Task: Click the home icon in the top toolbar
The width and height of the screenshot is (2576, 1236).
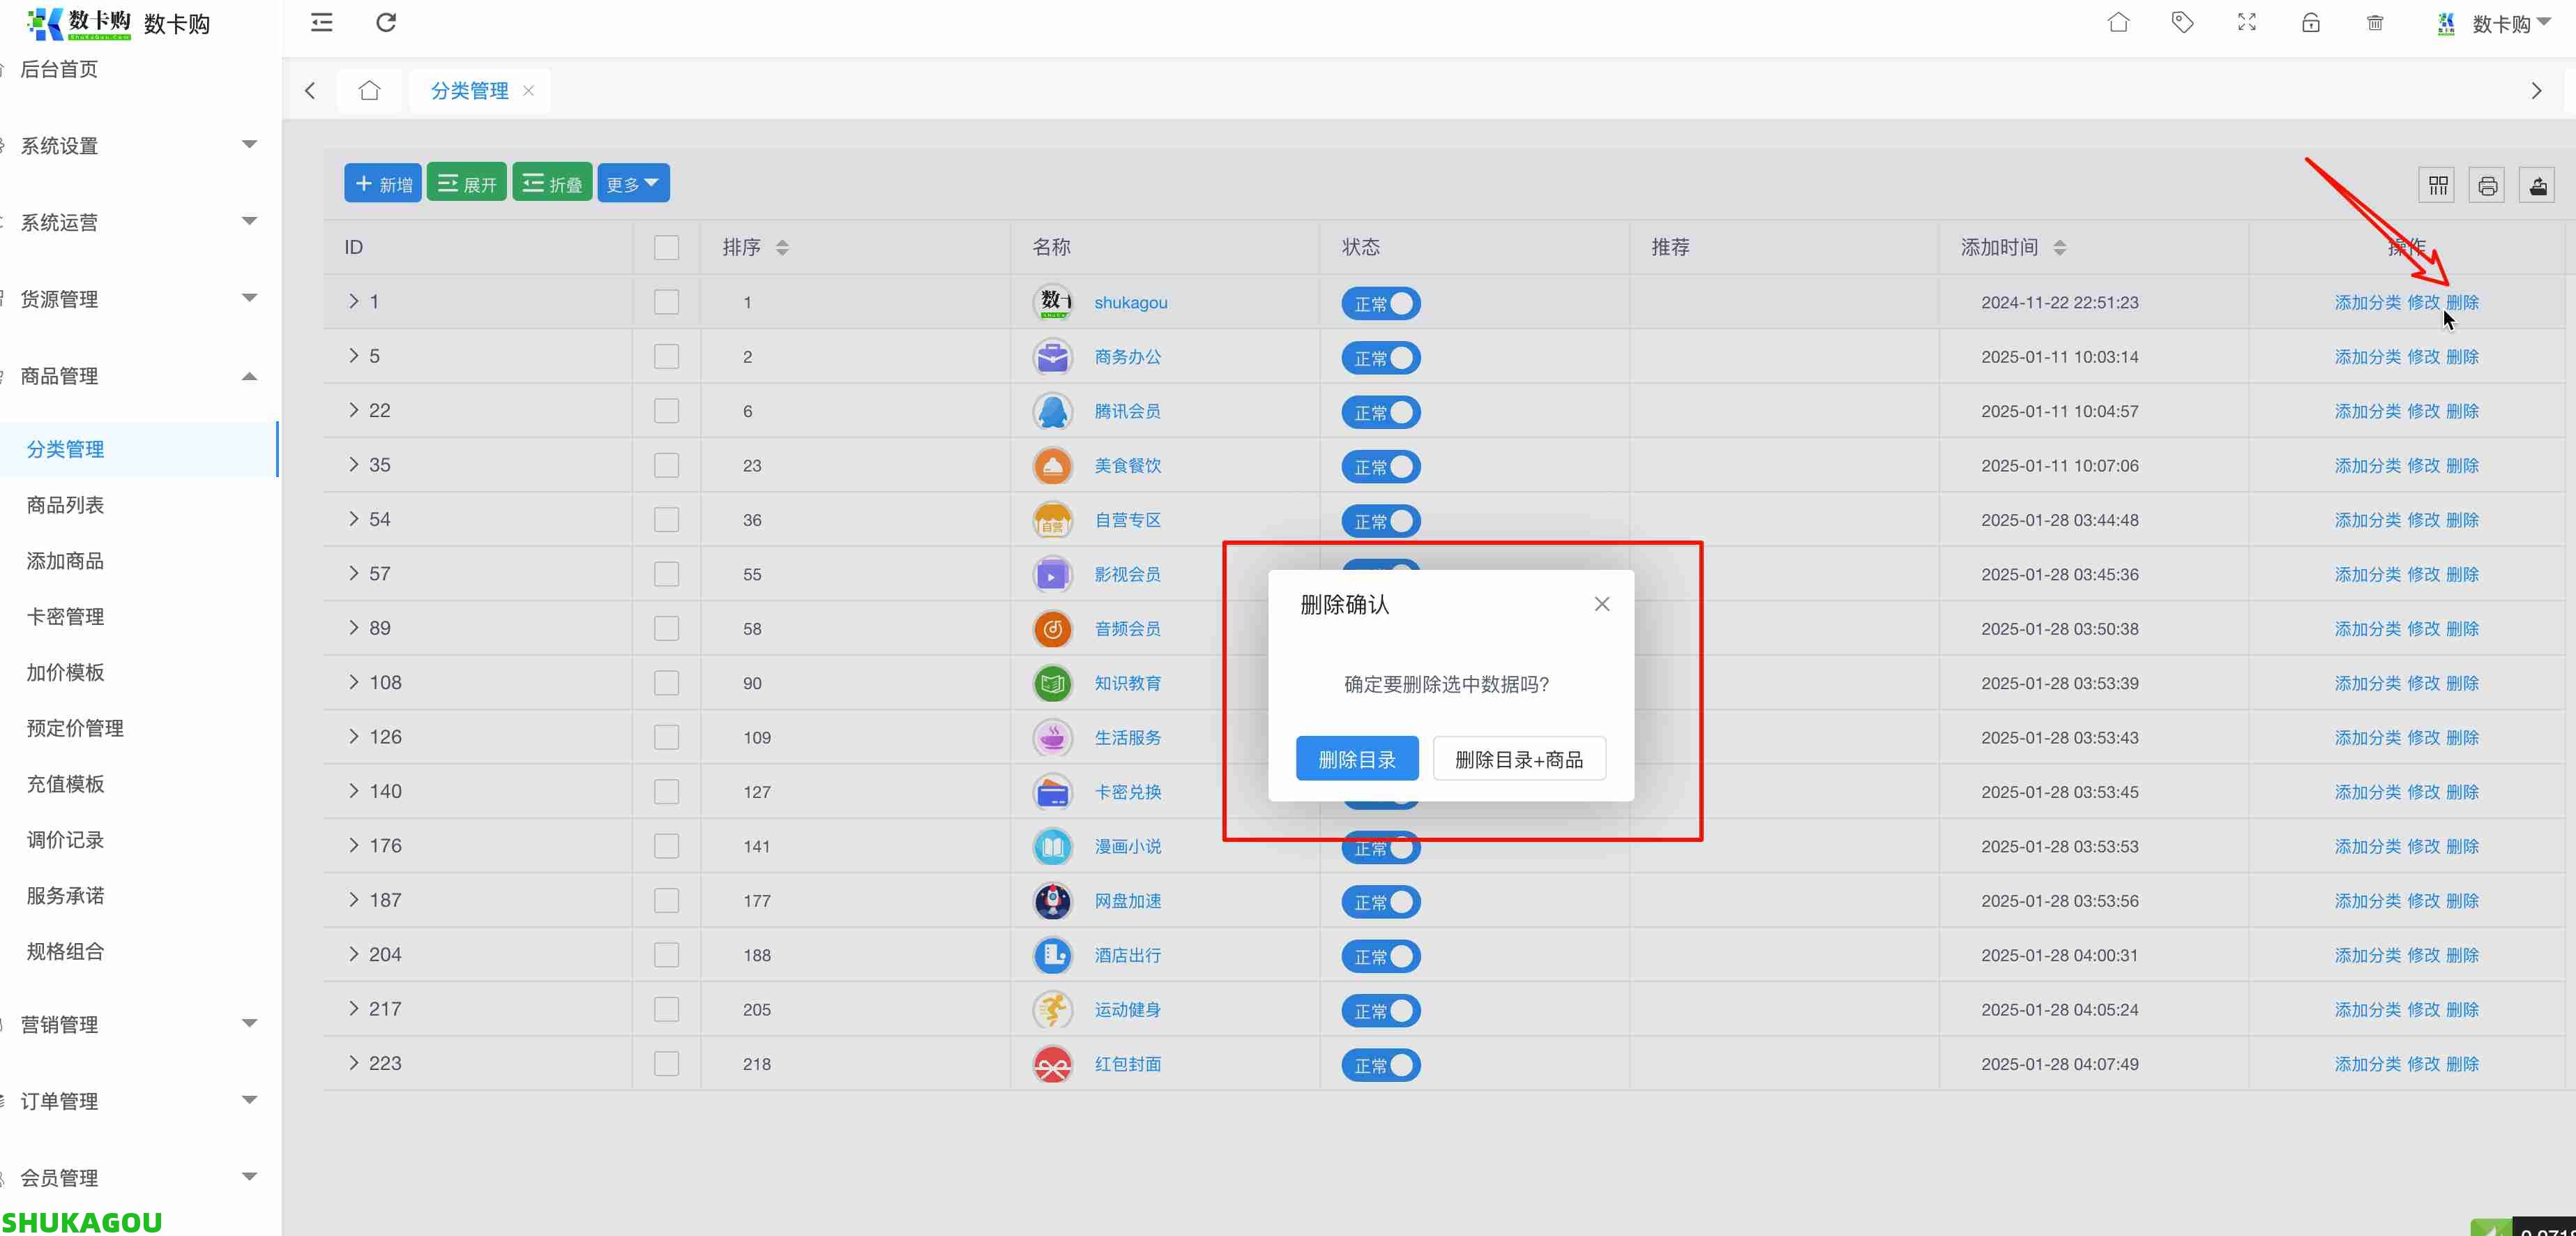Action: pos(2118,22)
